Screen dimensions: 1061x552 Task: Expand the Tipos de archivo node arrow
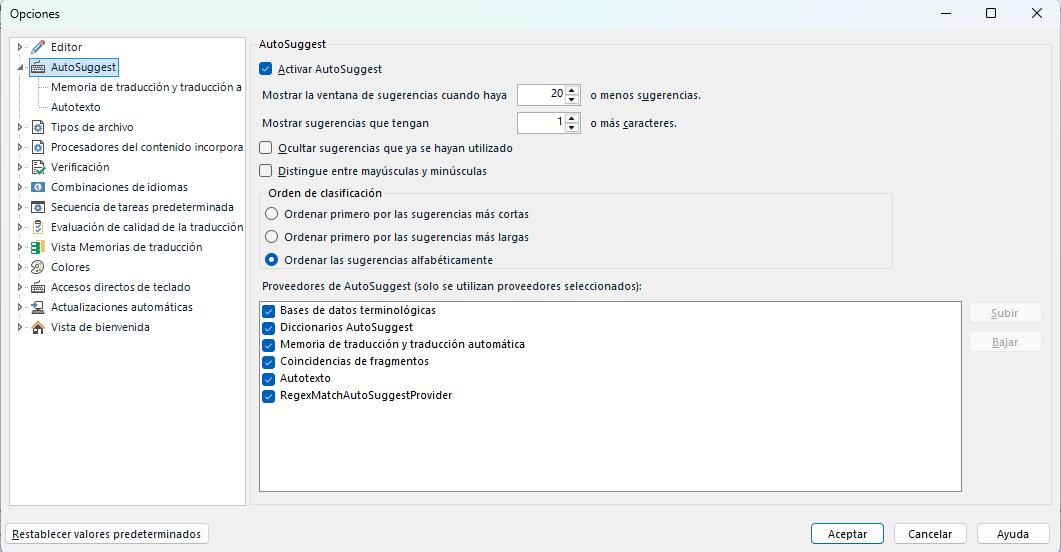pos(20,127)
